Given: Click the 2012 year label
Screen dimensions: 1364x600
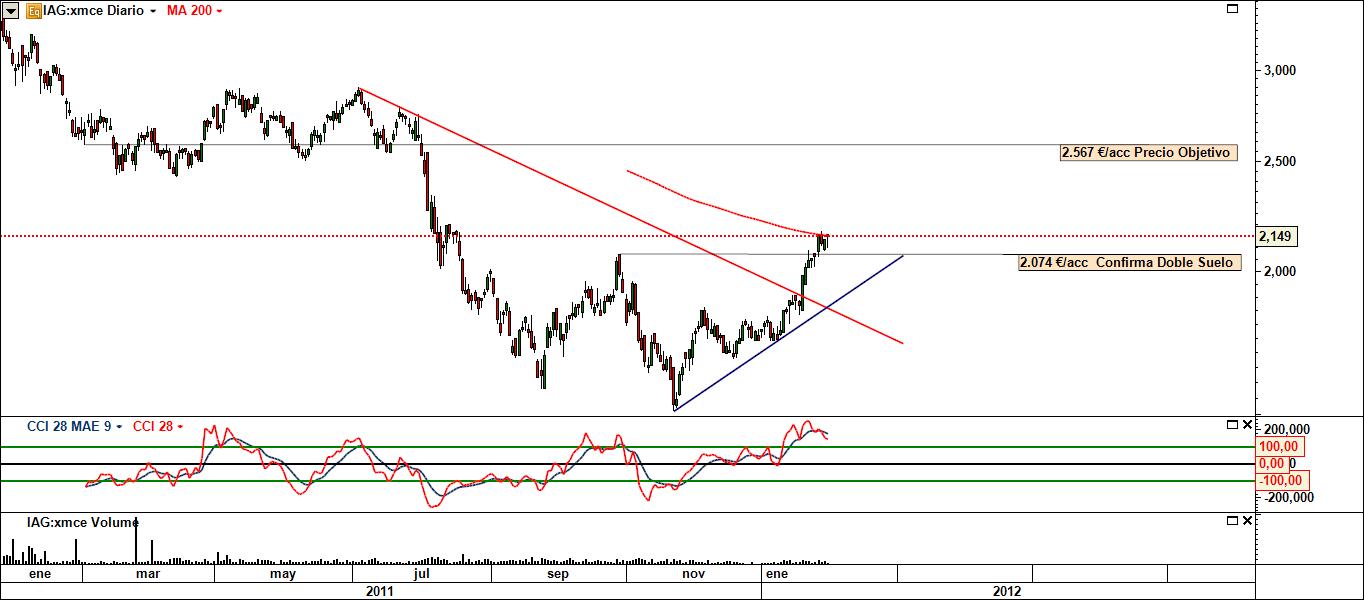Looking at the screenshot, I should coord(1007,591).
